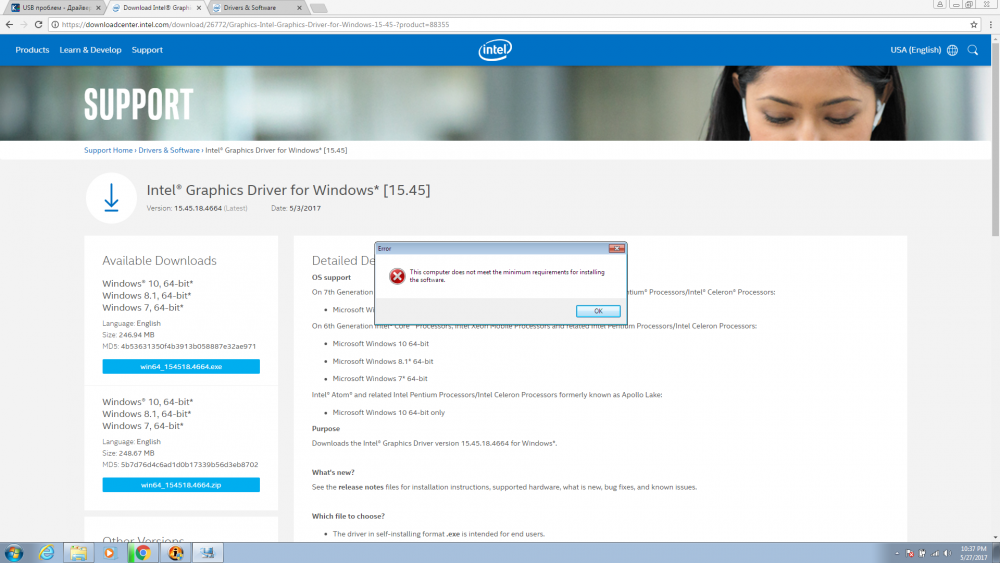Close the Drivers & Software tab

tap(299, 8)
